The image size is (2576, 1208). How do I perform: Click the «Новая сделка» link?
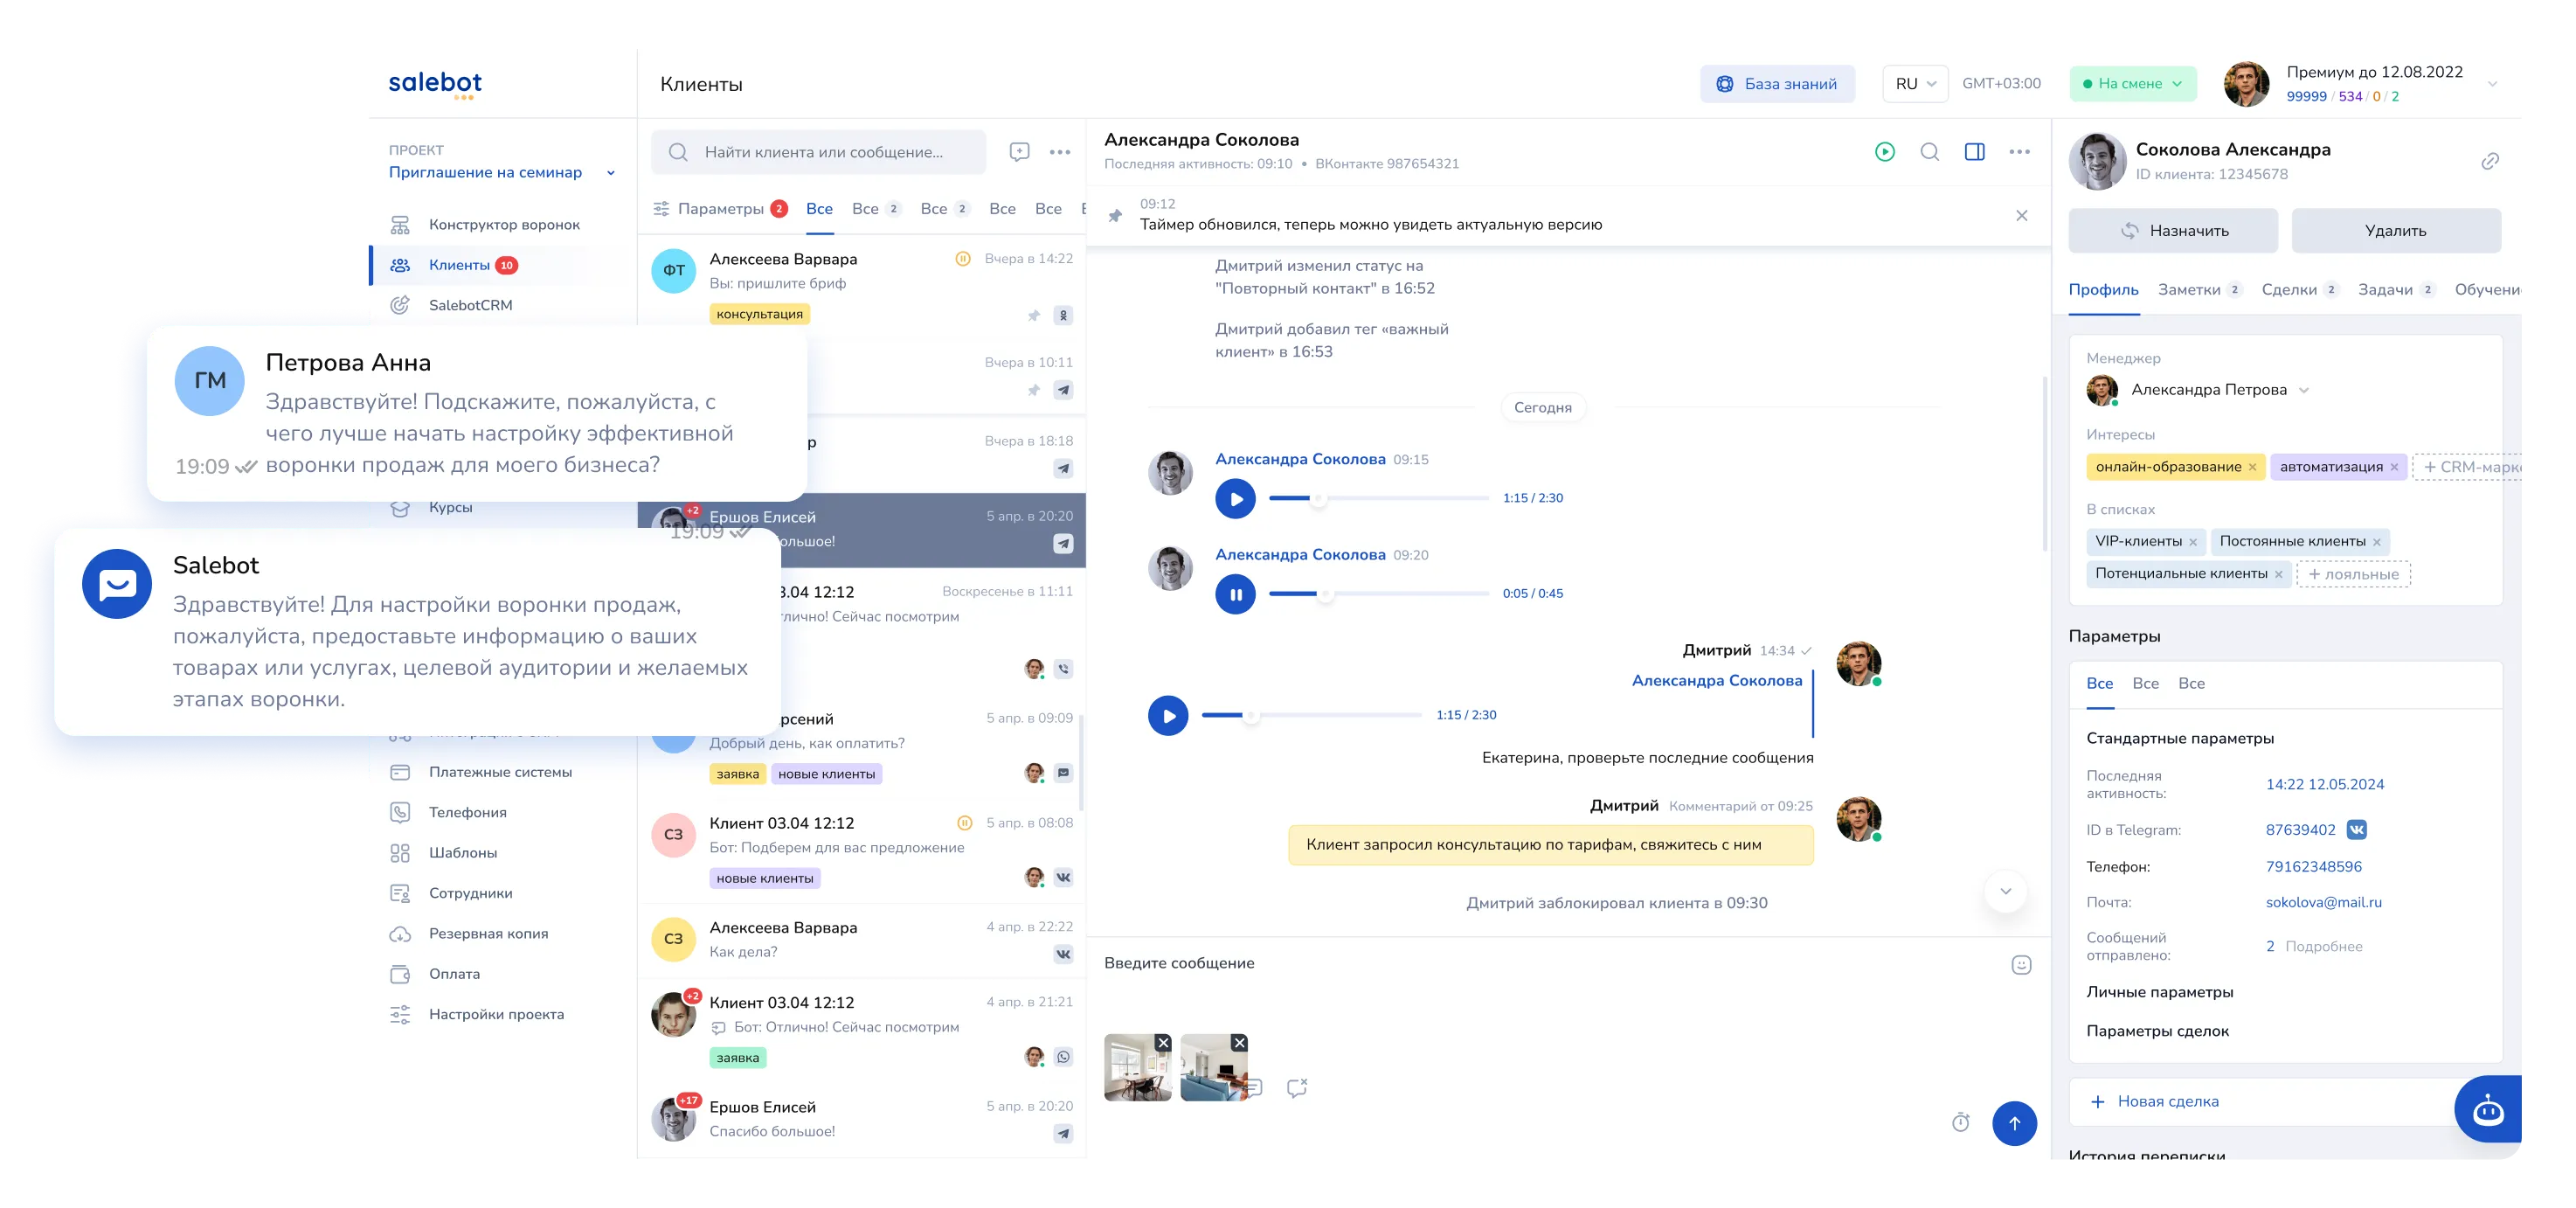coord(2167,1101)
